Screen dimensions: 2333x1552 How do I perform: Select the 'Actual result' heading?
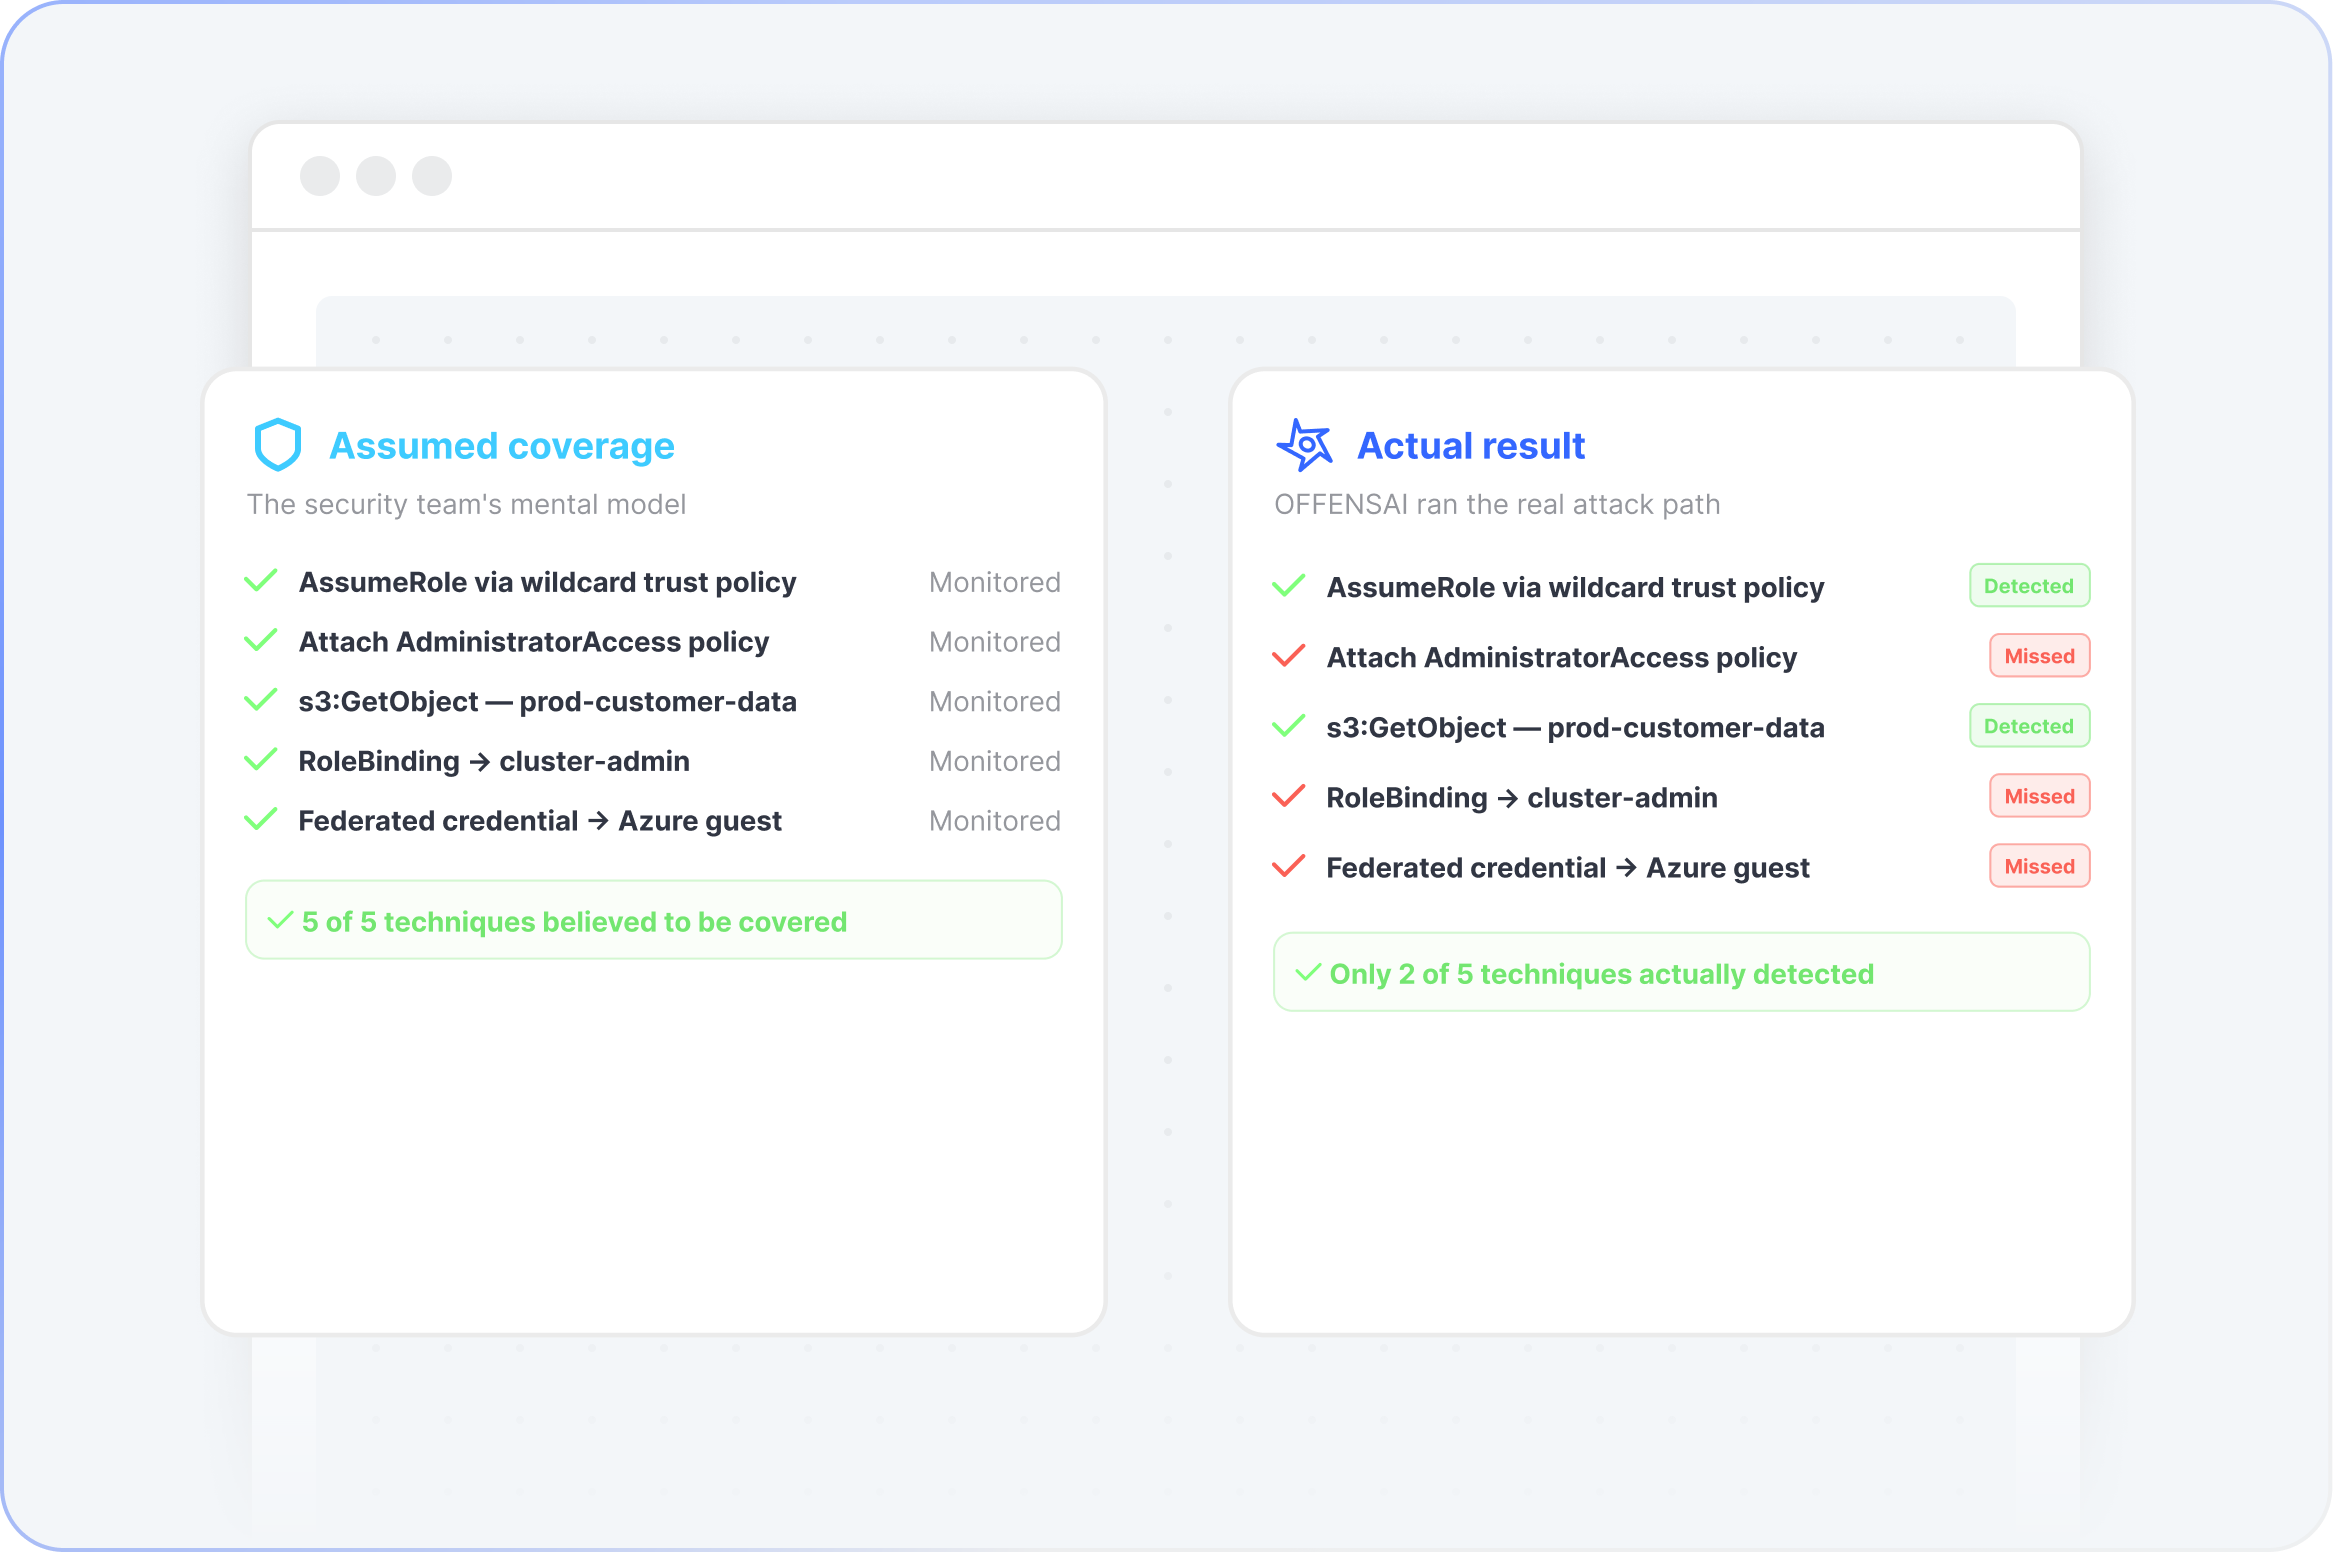point(1471,446)
